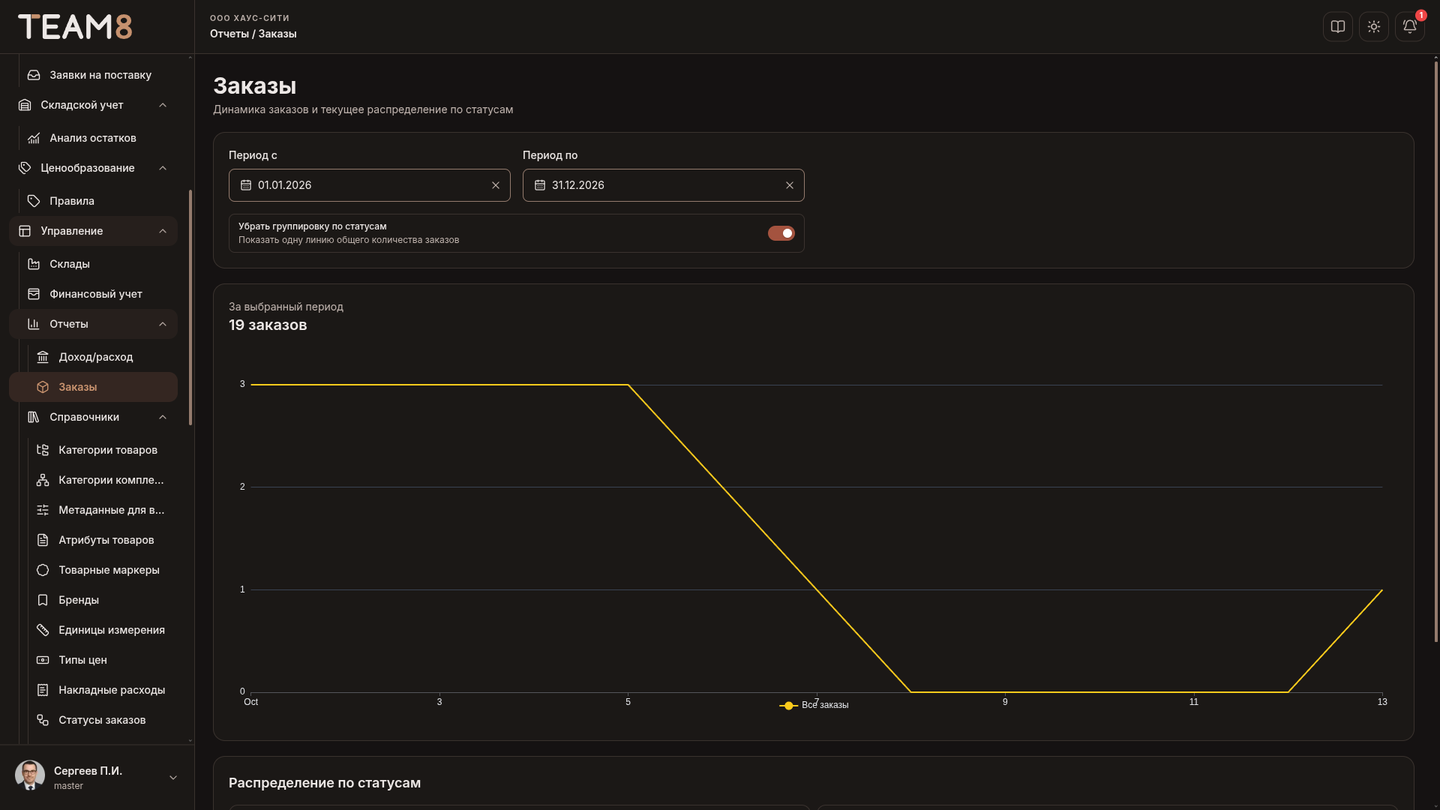Click the icon beside Метаданные для в...
1440x810 pixels.
(x=43, y=510)
